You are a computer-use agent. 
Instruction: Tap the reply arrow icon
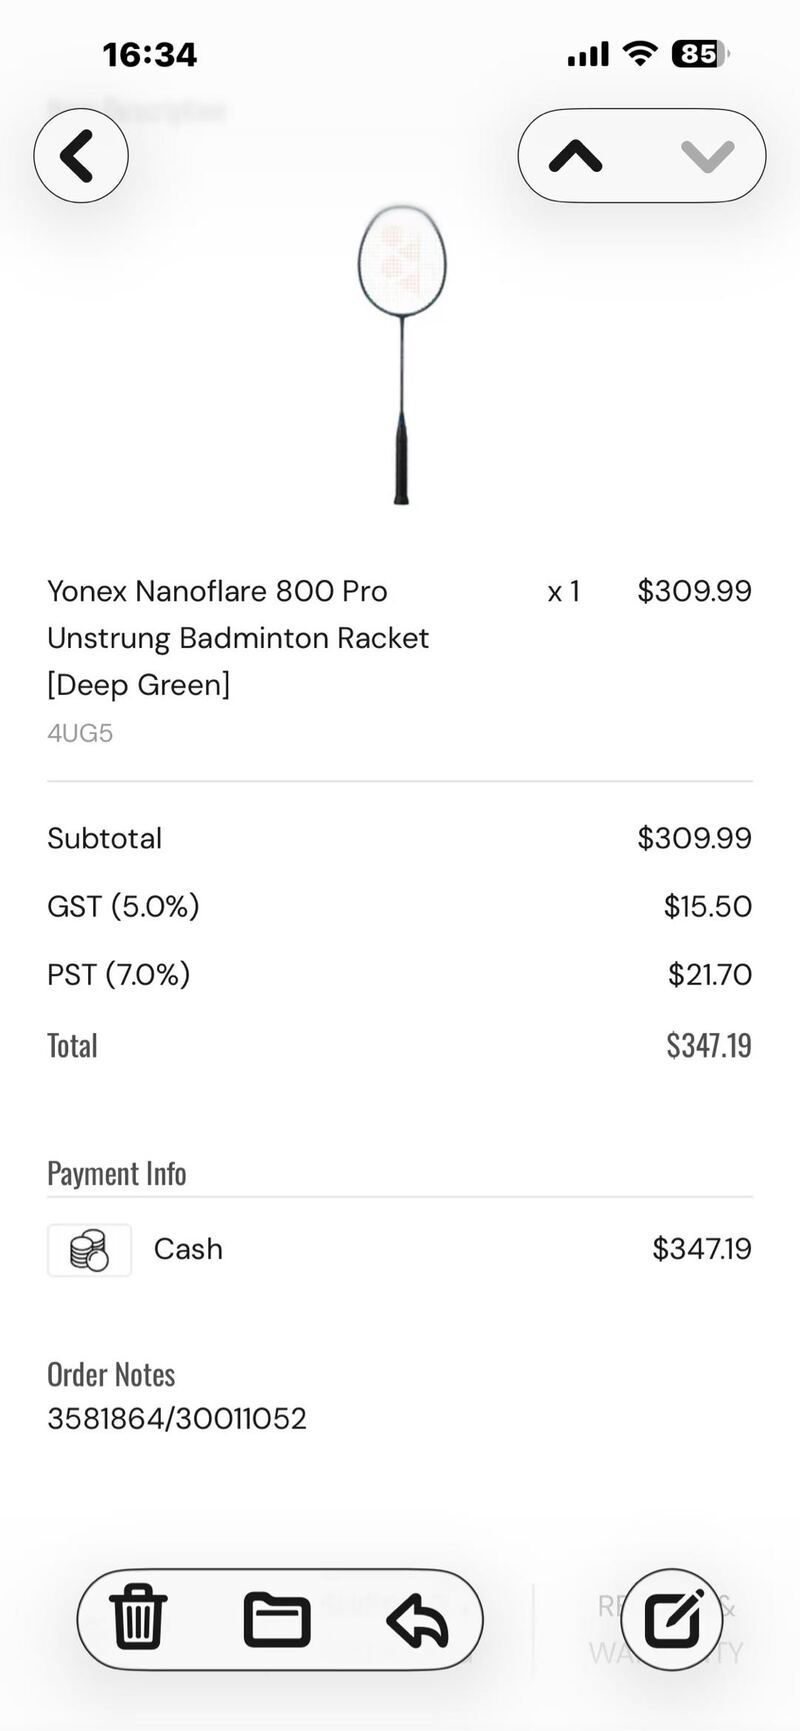coord(417,1620)
